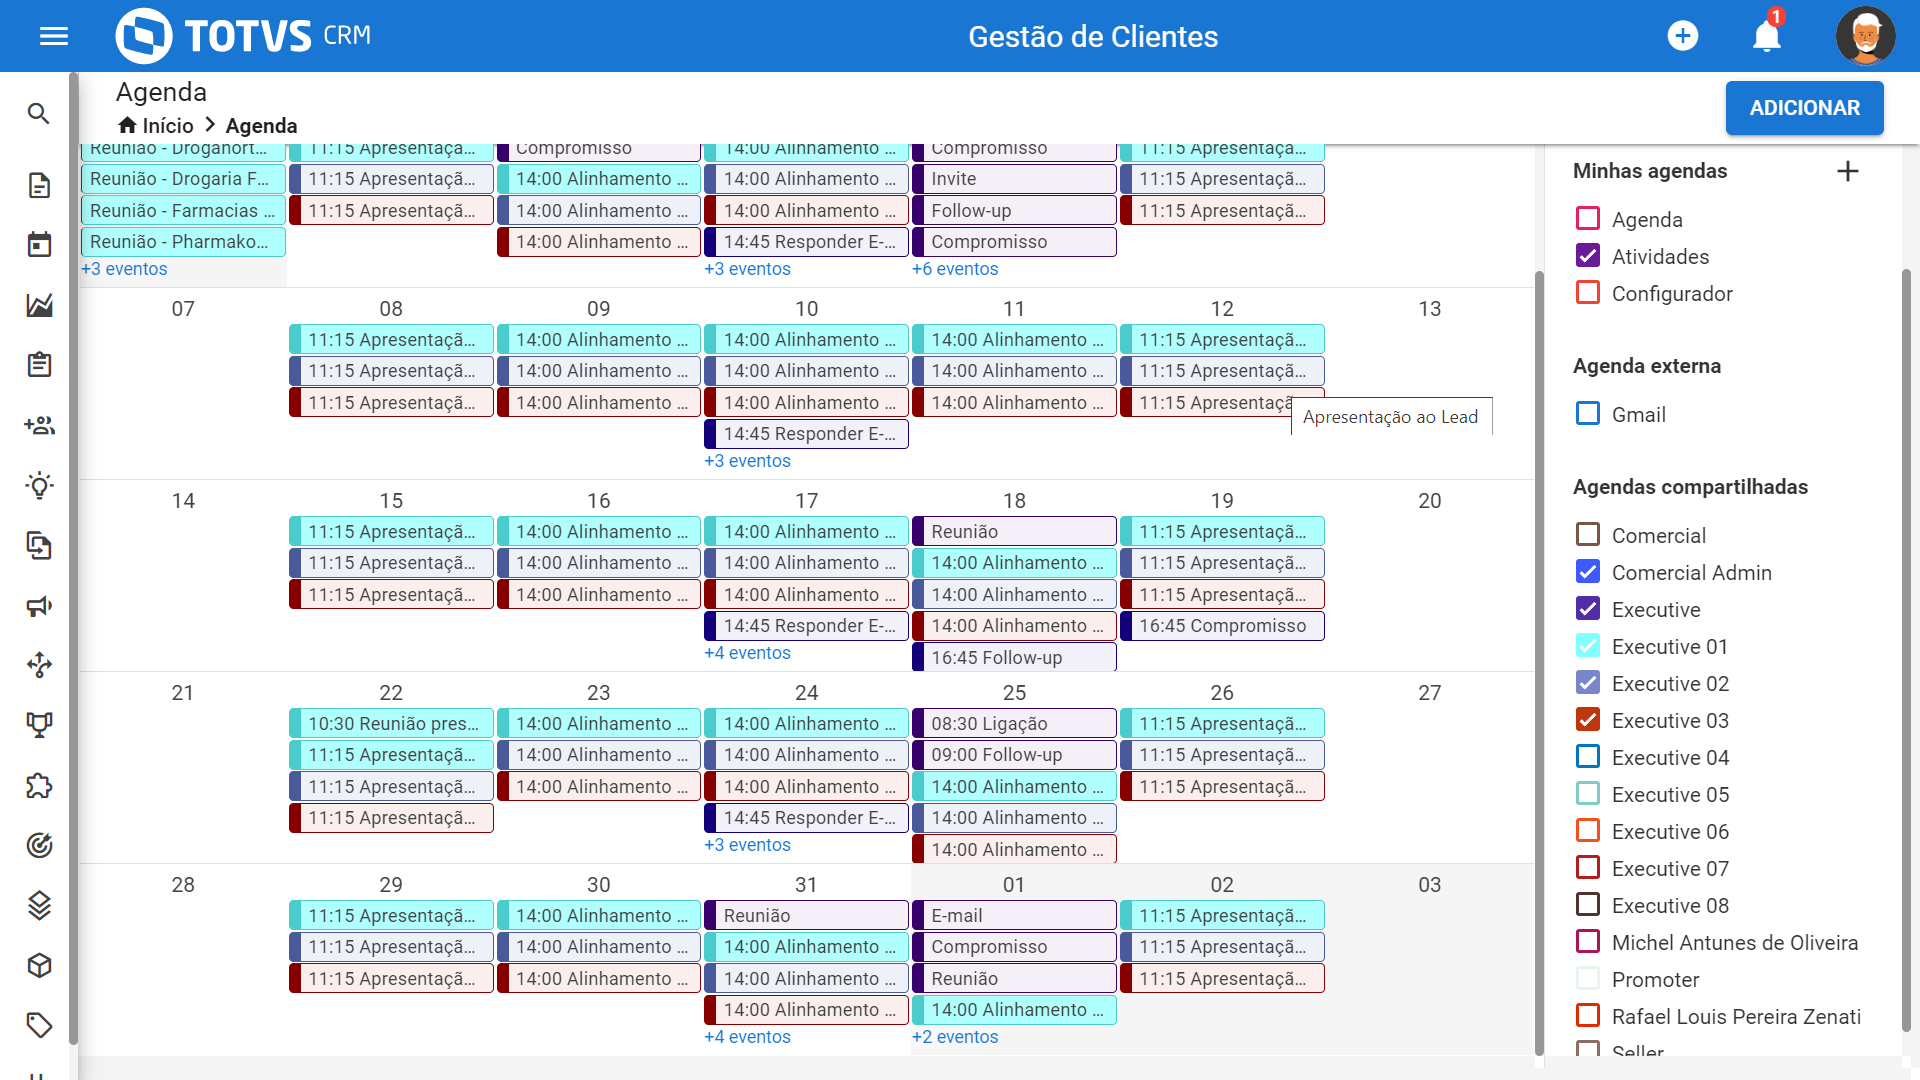1920x1080 pixels.
Task: Toggle the Gmail external agenda checkbox
Action: point(1588,413)
